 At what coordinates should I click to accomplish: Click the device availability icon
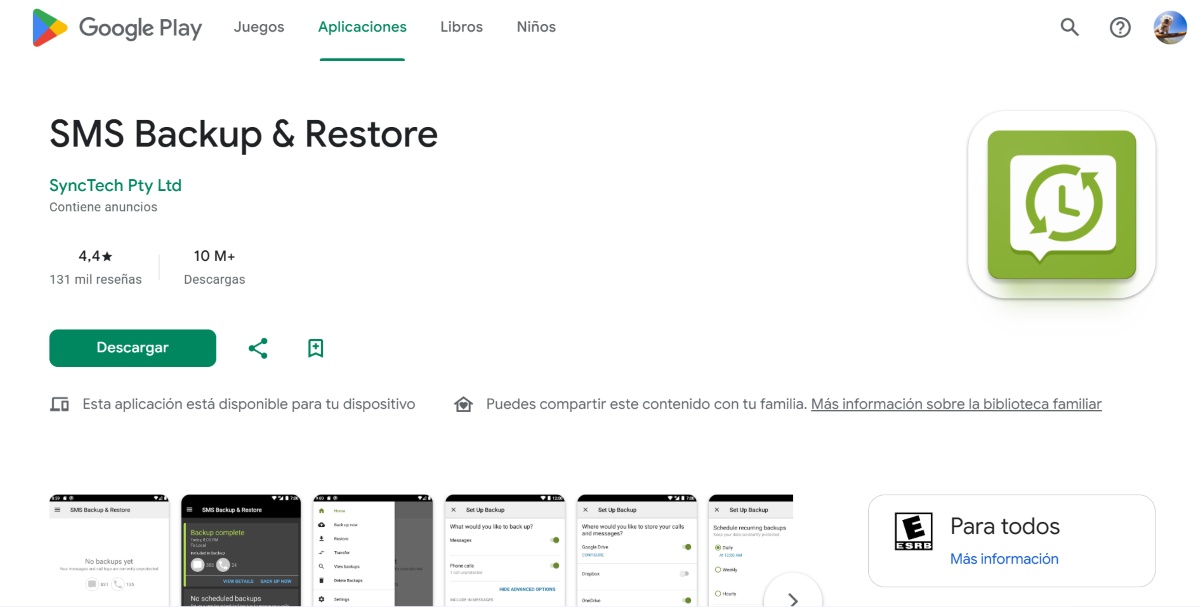[60, 405]
